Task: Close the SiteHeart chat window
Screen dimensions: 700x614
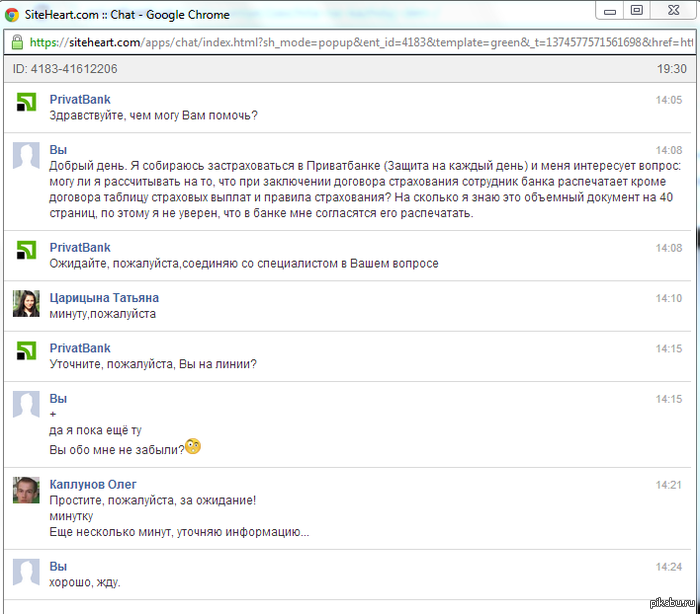Action: coord(673,10)
